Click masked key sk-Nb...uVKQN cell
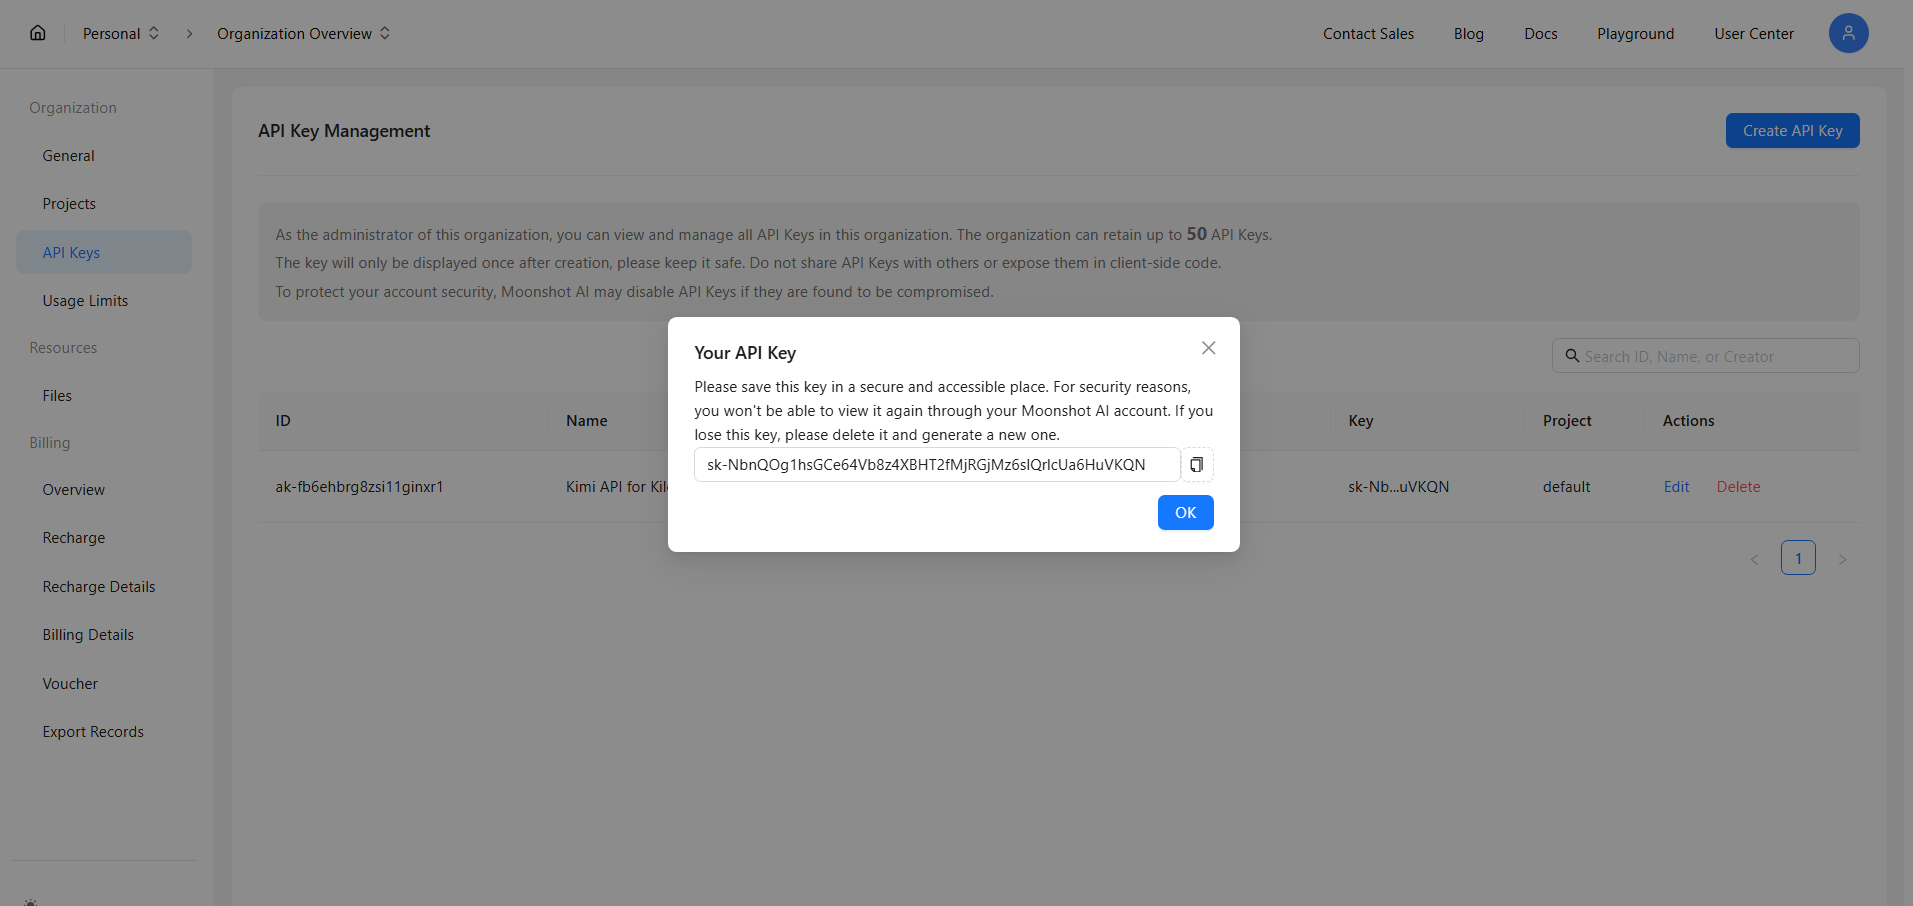Viewport: 1913px width, 906px height. (x=1398, y=487)
